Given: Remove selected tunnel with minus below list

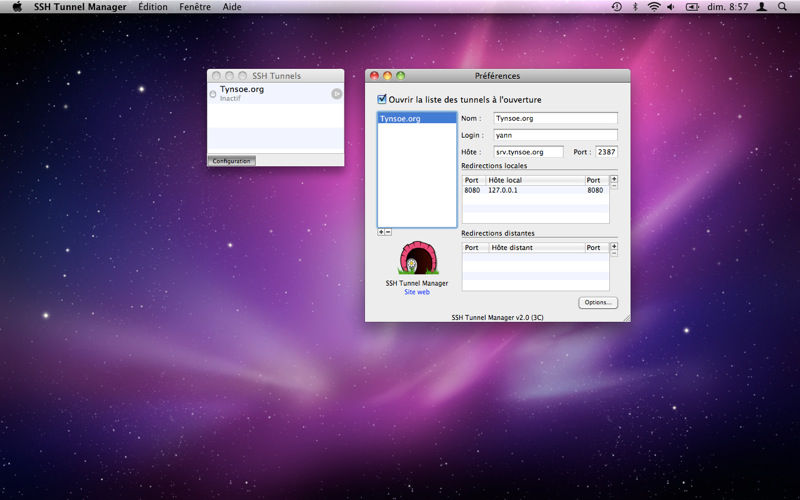Looking at the screenshot, I should (388, 232).
